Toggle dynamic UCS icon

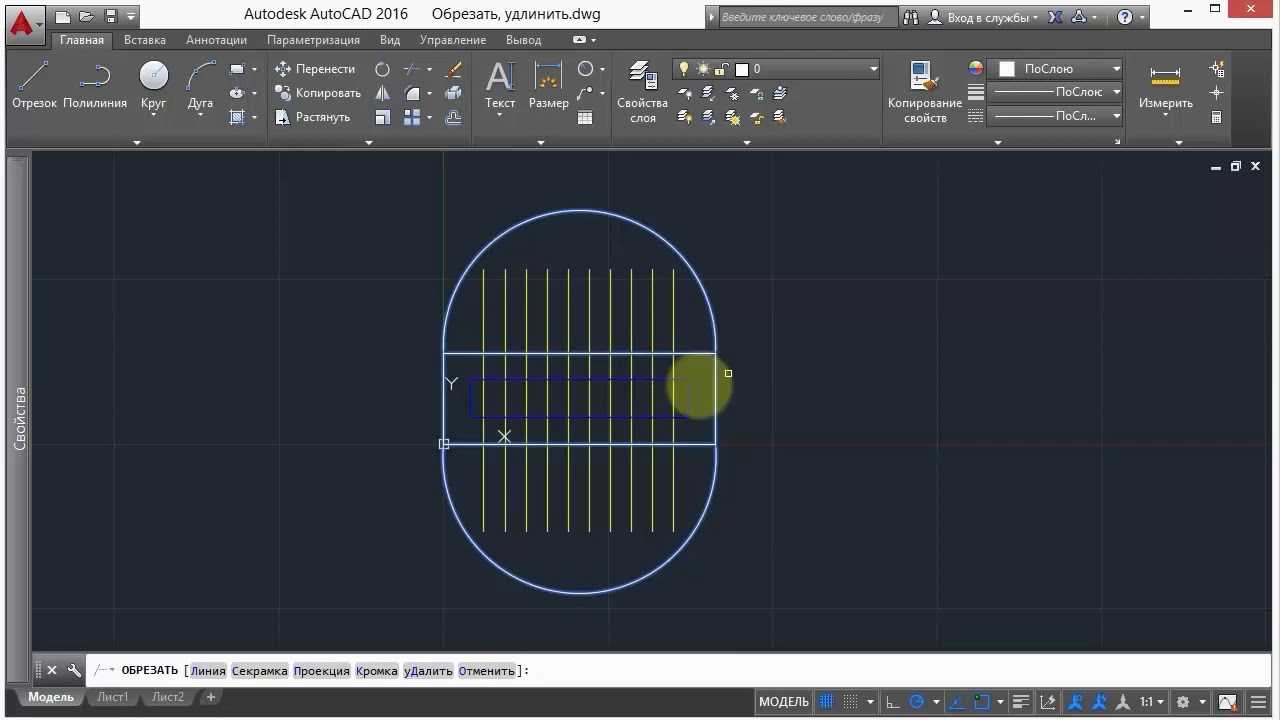coord(1047,701)
